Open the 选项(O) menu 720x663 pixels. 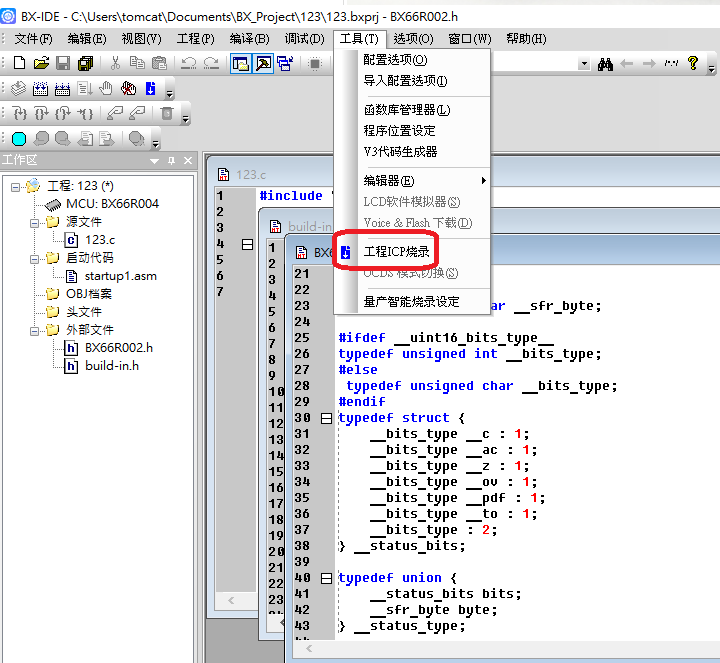(x=413, y=39)
